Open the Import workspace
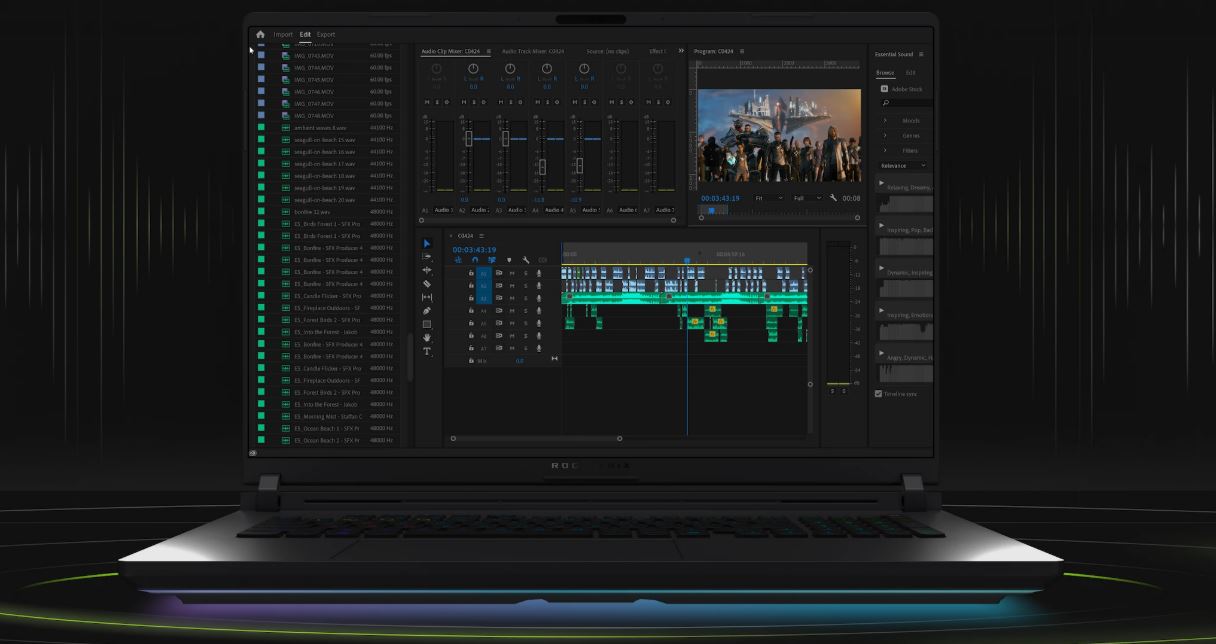The image size is (1216, 644). [283, 34]
